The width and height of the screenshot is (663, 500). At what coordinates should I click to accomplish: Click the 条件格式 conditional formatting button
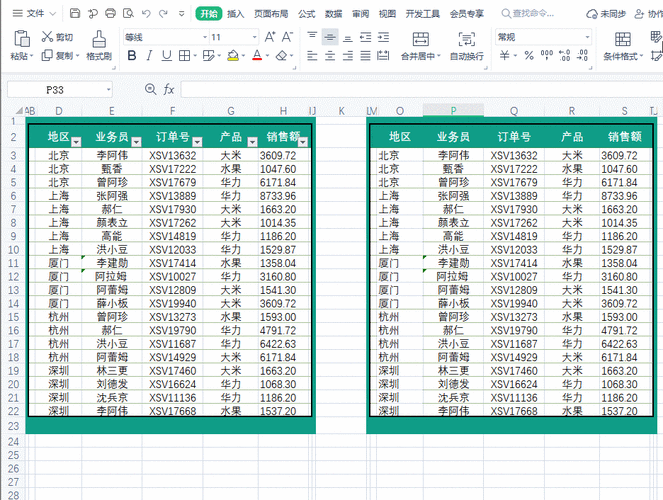623,46
